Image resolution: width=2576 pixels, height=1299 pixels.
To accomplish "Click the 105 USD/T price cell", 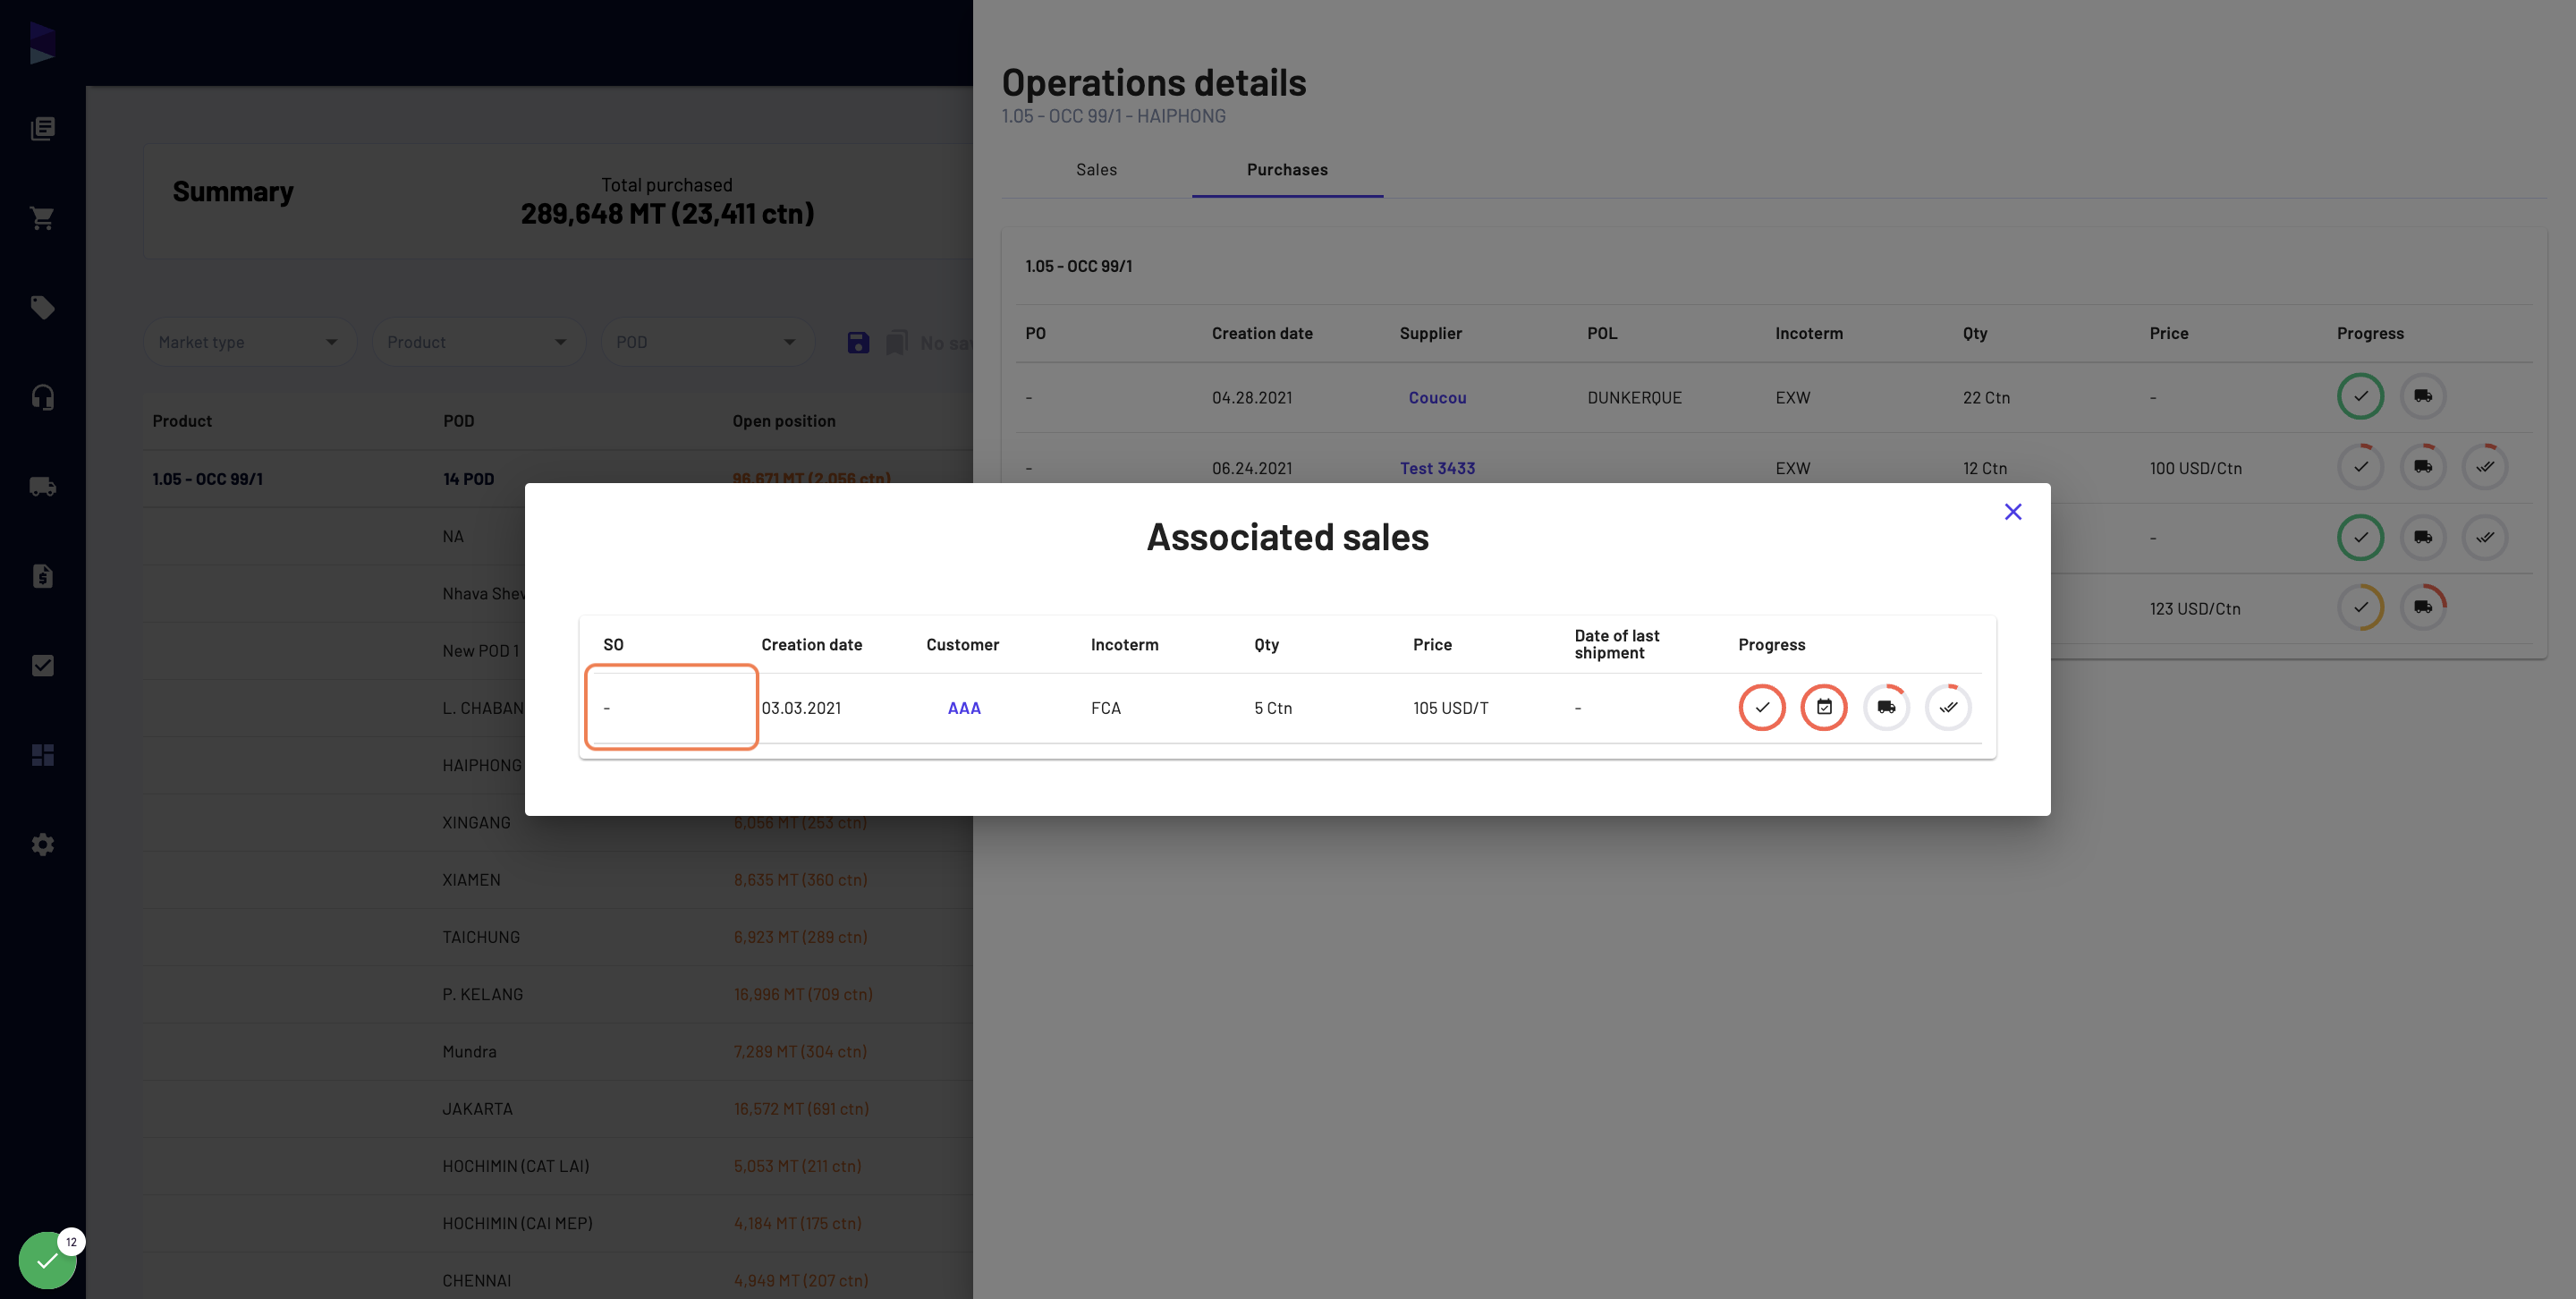I will point(1450,708).
